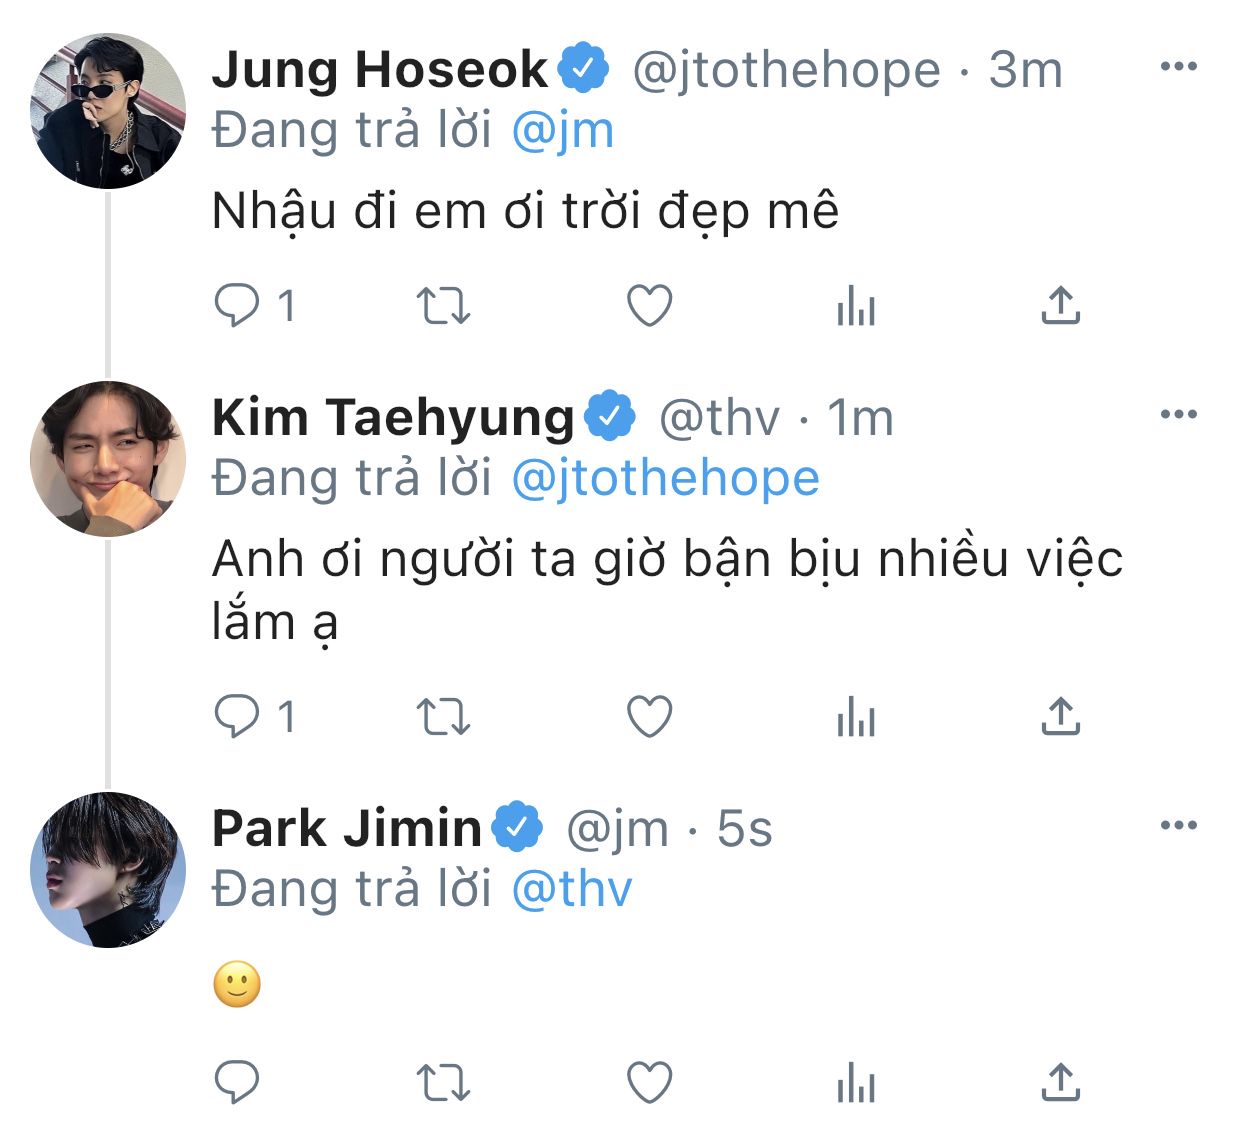Like Jung Hoseok's tweet with heart icon
Screen dimensions: 1242x1124
pyautogui.click(x=649, y=305)
